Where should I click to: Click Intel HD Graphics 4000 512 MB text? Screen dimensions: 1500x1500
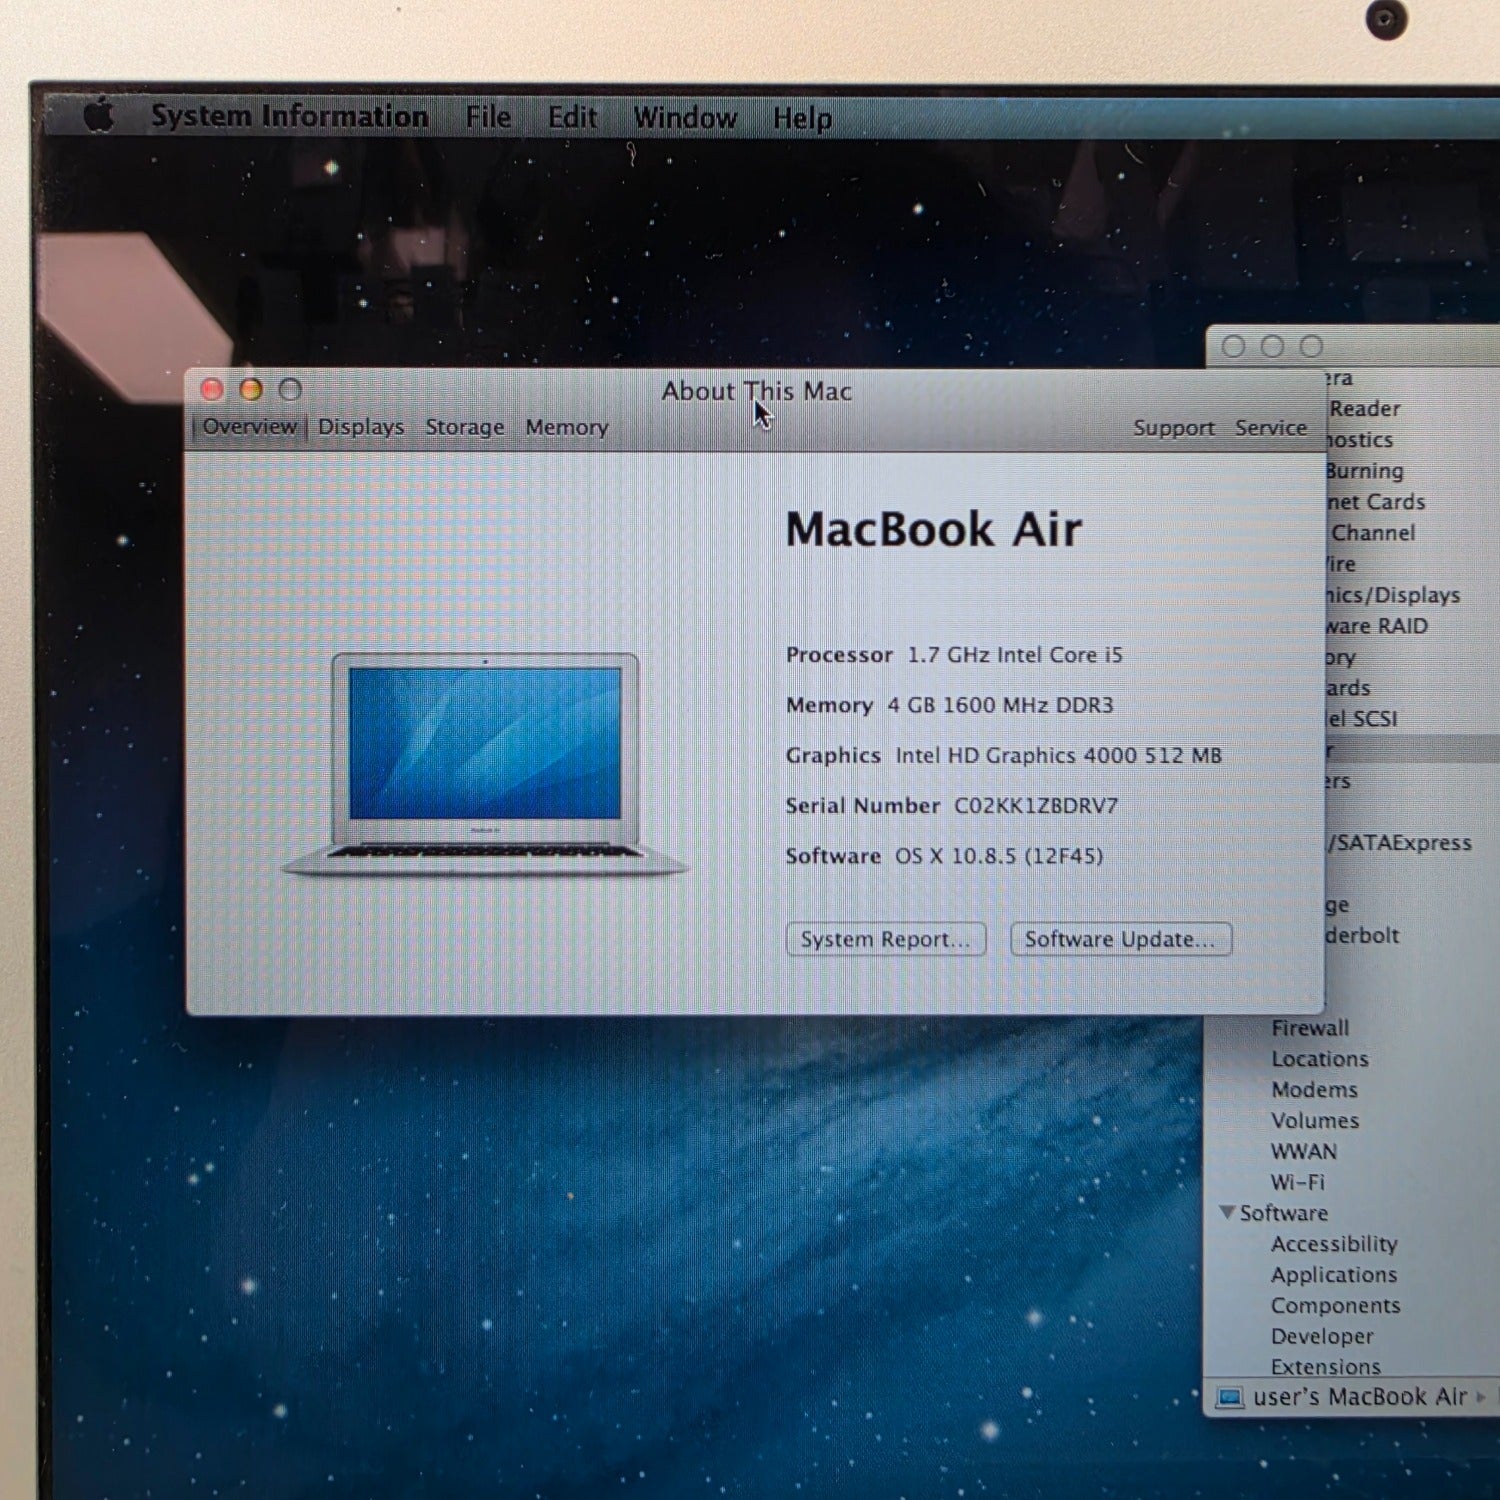coord(1059,755)
